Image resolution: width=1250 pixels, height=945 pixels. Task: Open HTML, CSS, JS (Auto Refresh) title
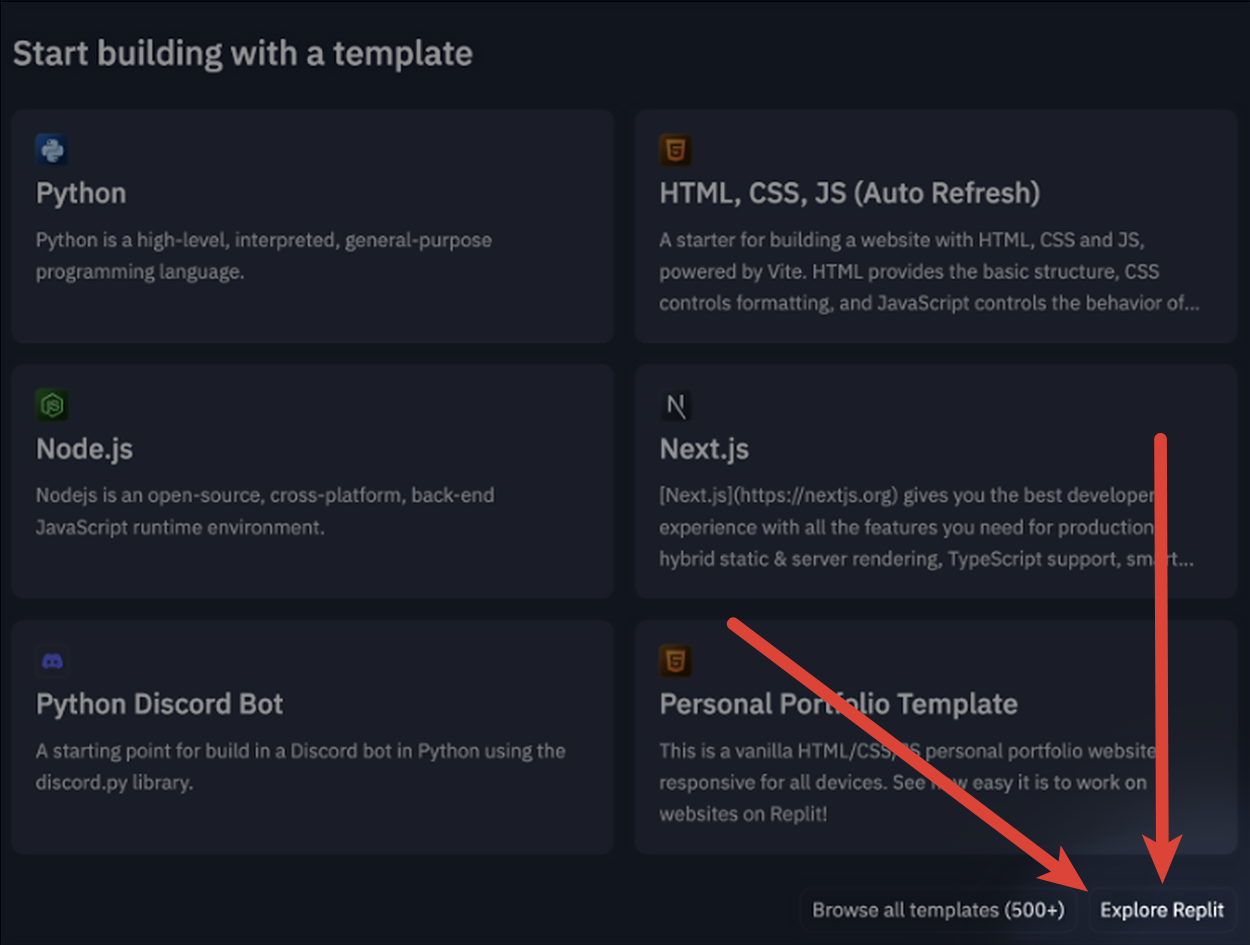pos(849,193)
